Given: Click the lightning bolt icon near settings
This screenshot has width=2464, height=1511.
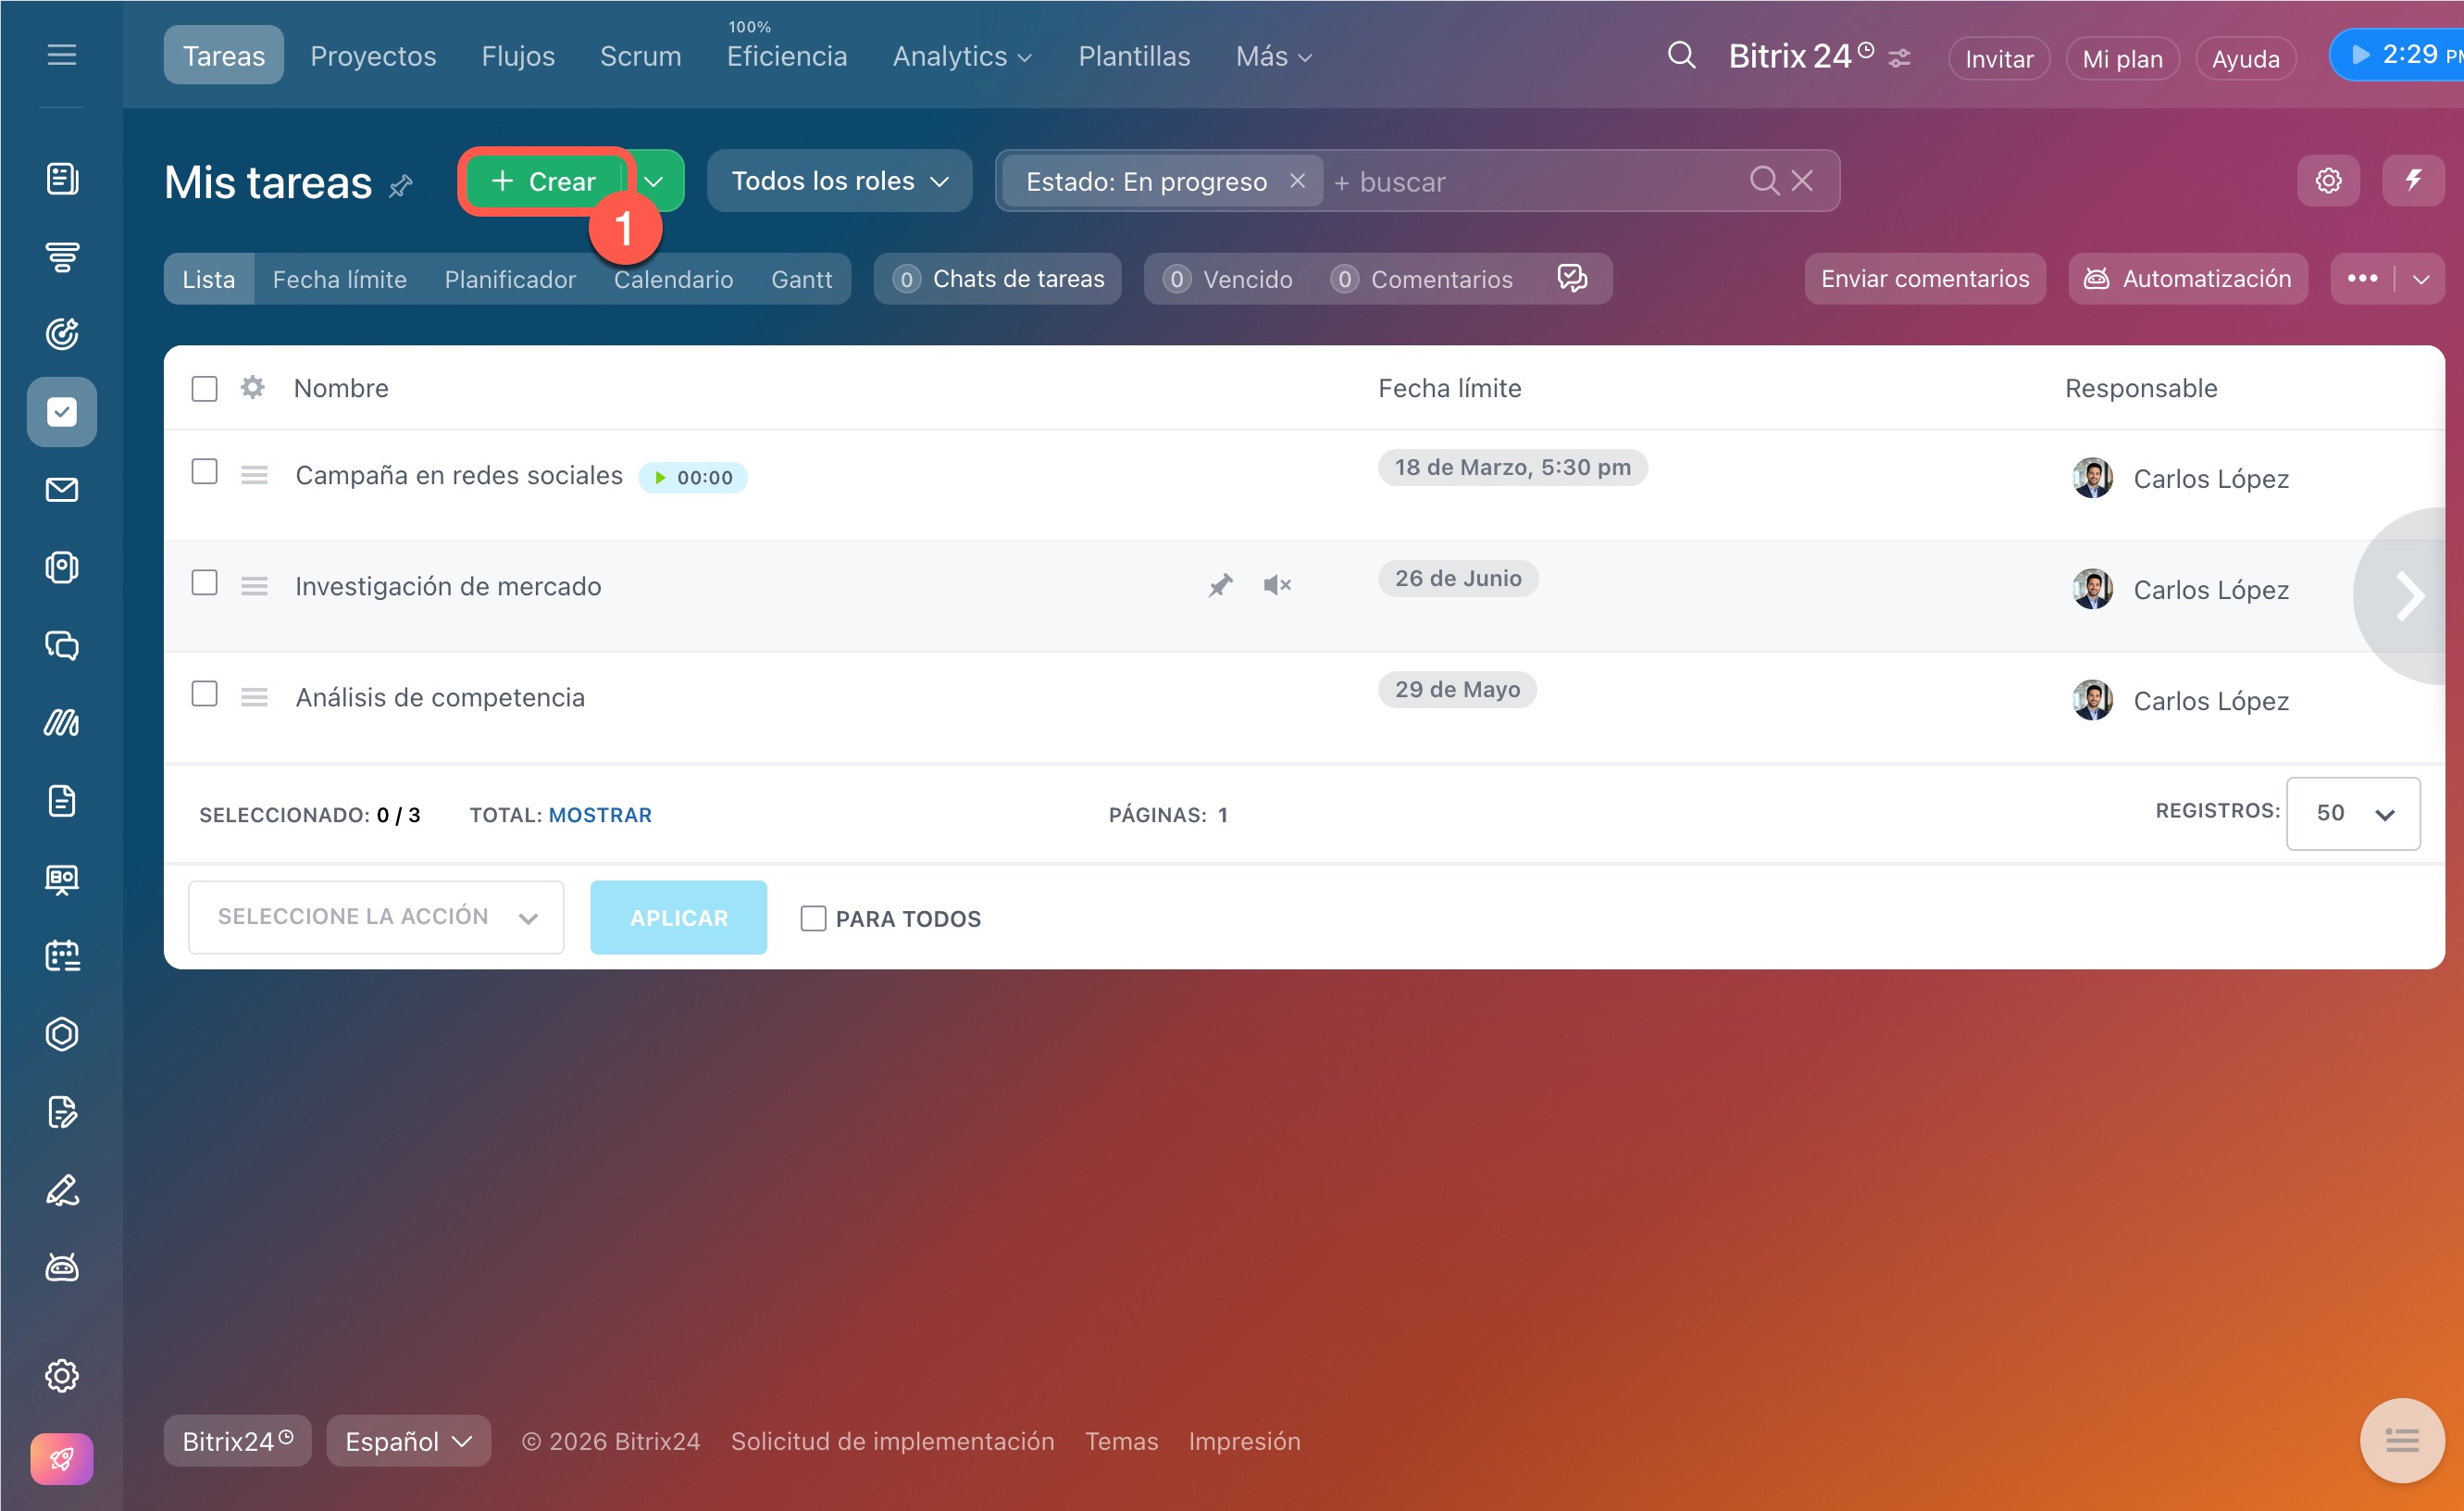Looking at the screenshot, I should click(2412, 180).
